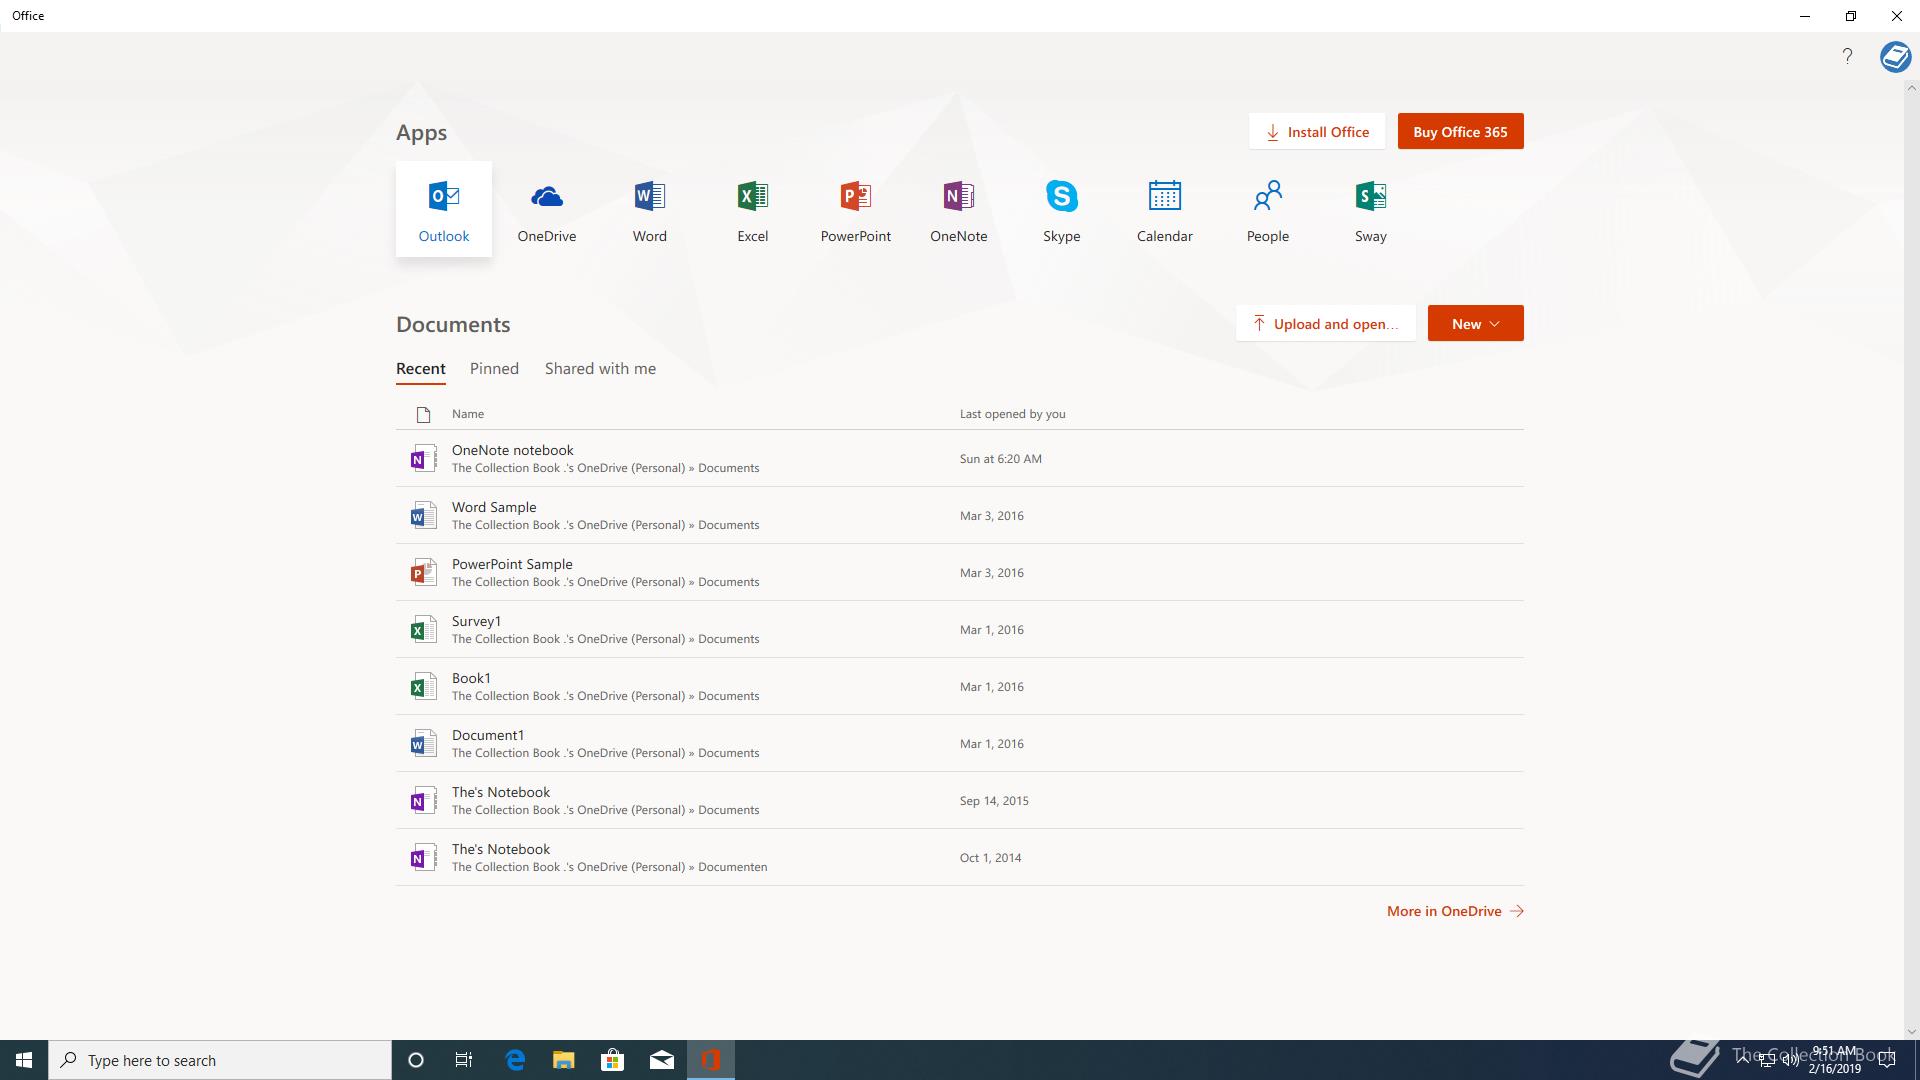Open the OneNote app tile
This screenshot has width=1920, height=1080.
pyautogui.click(x=959, y=209)
